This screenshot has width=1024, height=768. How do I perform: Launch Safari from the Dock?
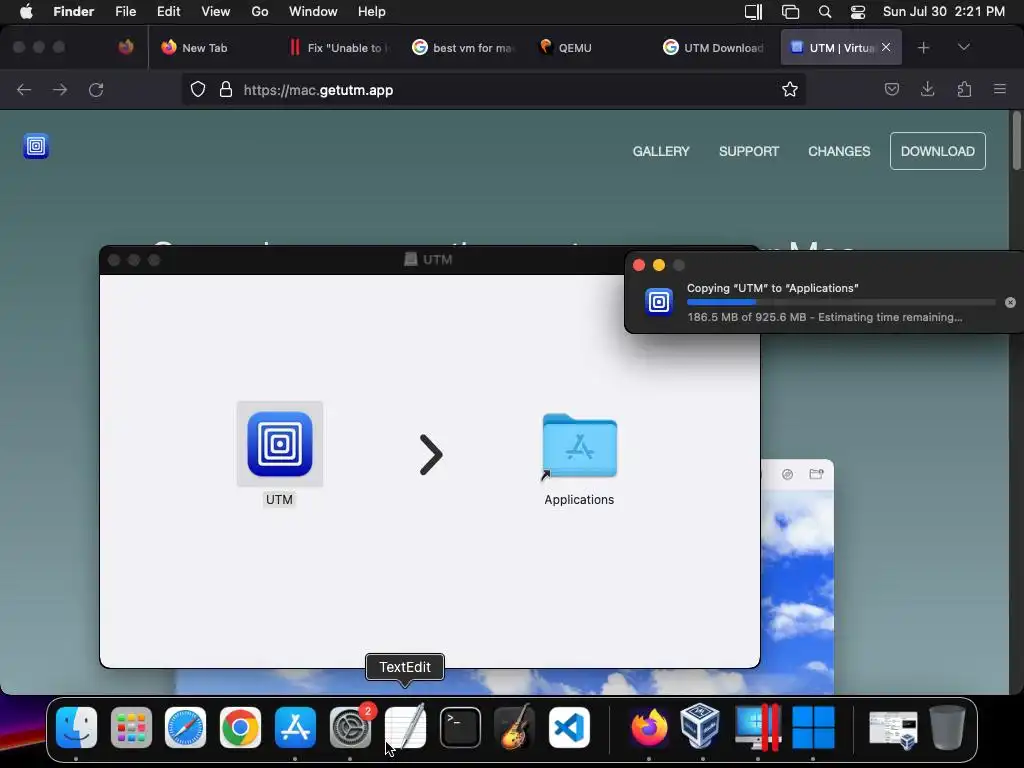[185, 728]
